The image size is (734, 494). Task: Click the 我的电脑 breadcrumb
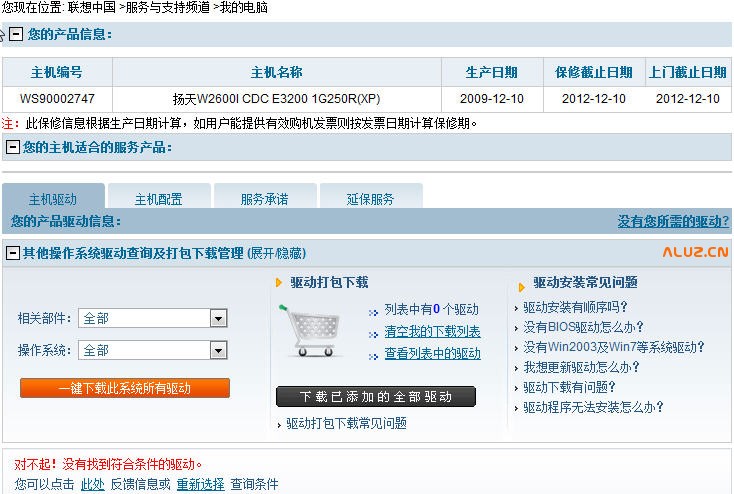pos(243,7)
